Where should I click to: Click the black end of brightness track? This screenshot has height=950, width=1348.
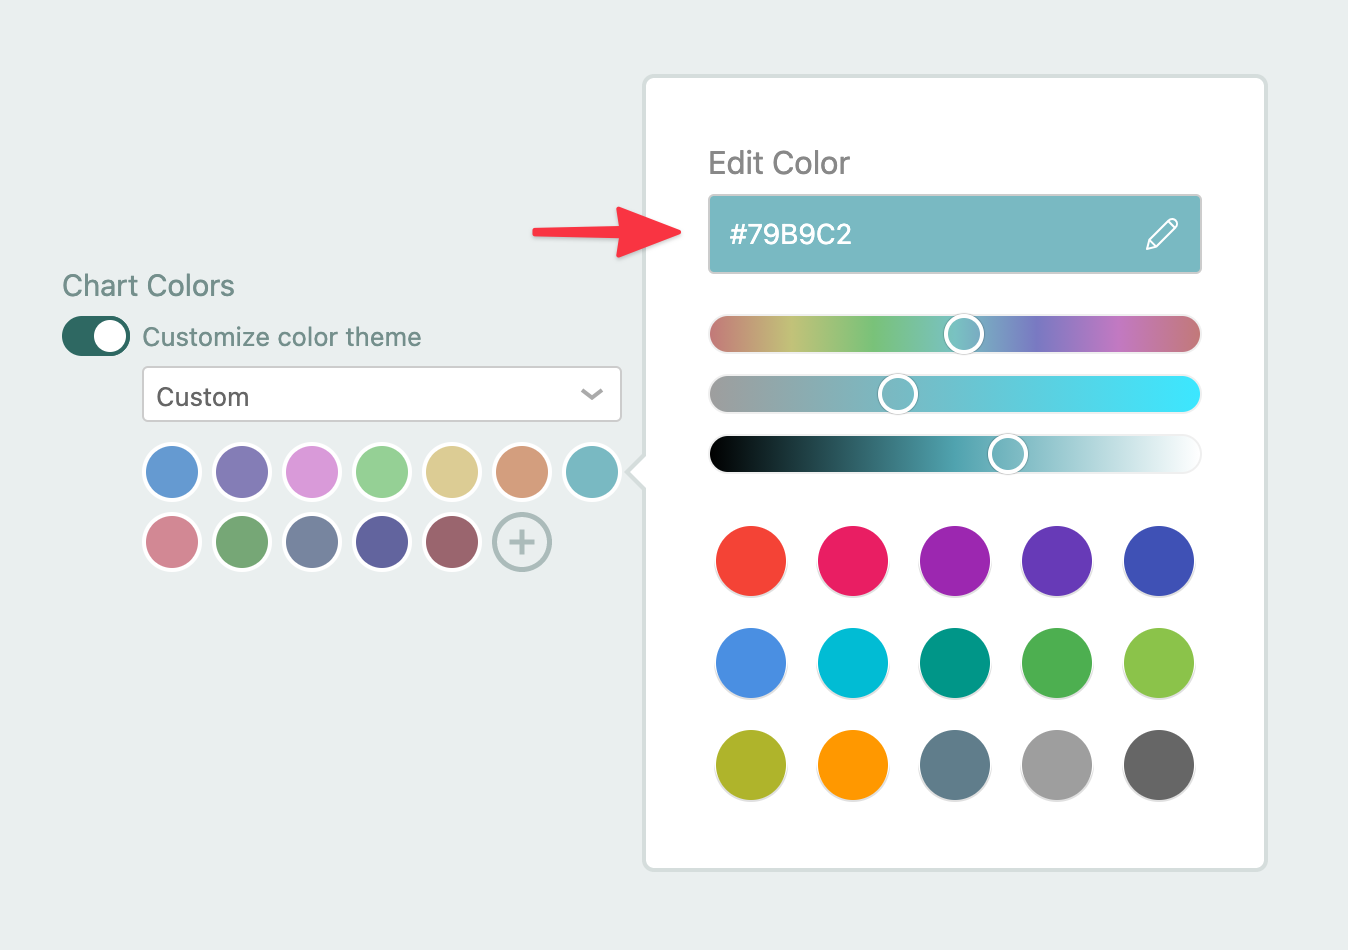click(726, 454)
